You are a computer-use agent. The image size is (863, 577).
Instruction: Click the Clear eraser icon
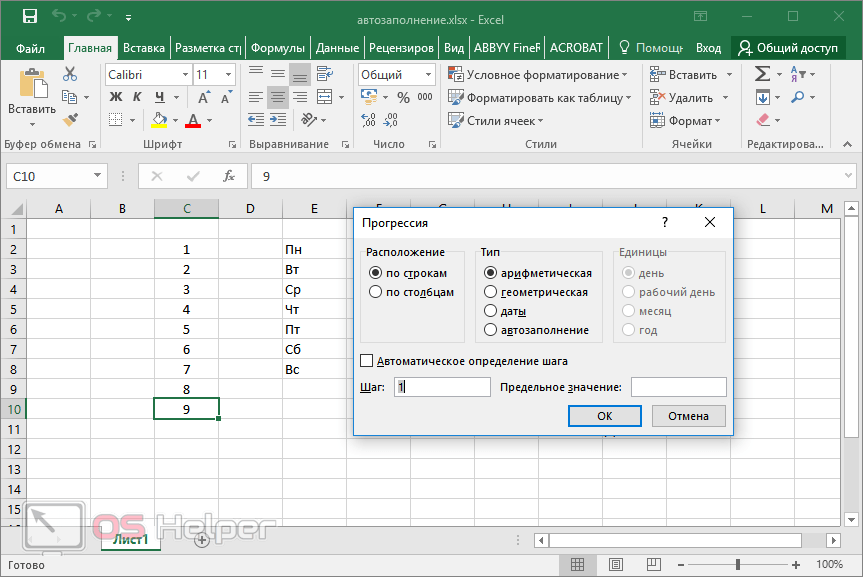coord(762,120)
